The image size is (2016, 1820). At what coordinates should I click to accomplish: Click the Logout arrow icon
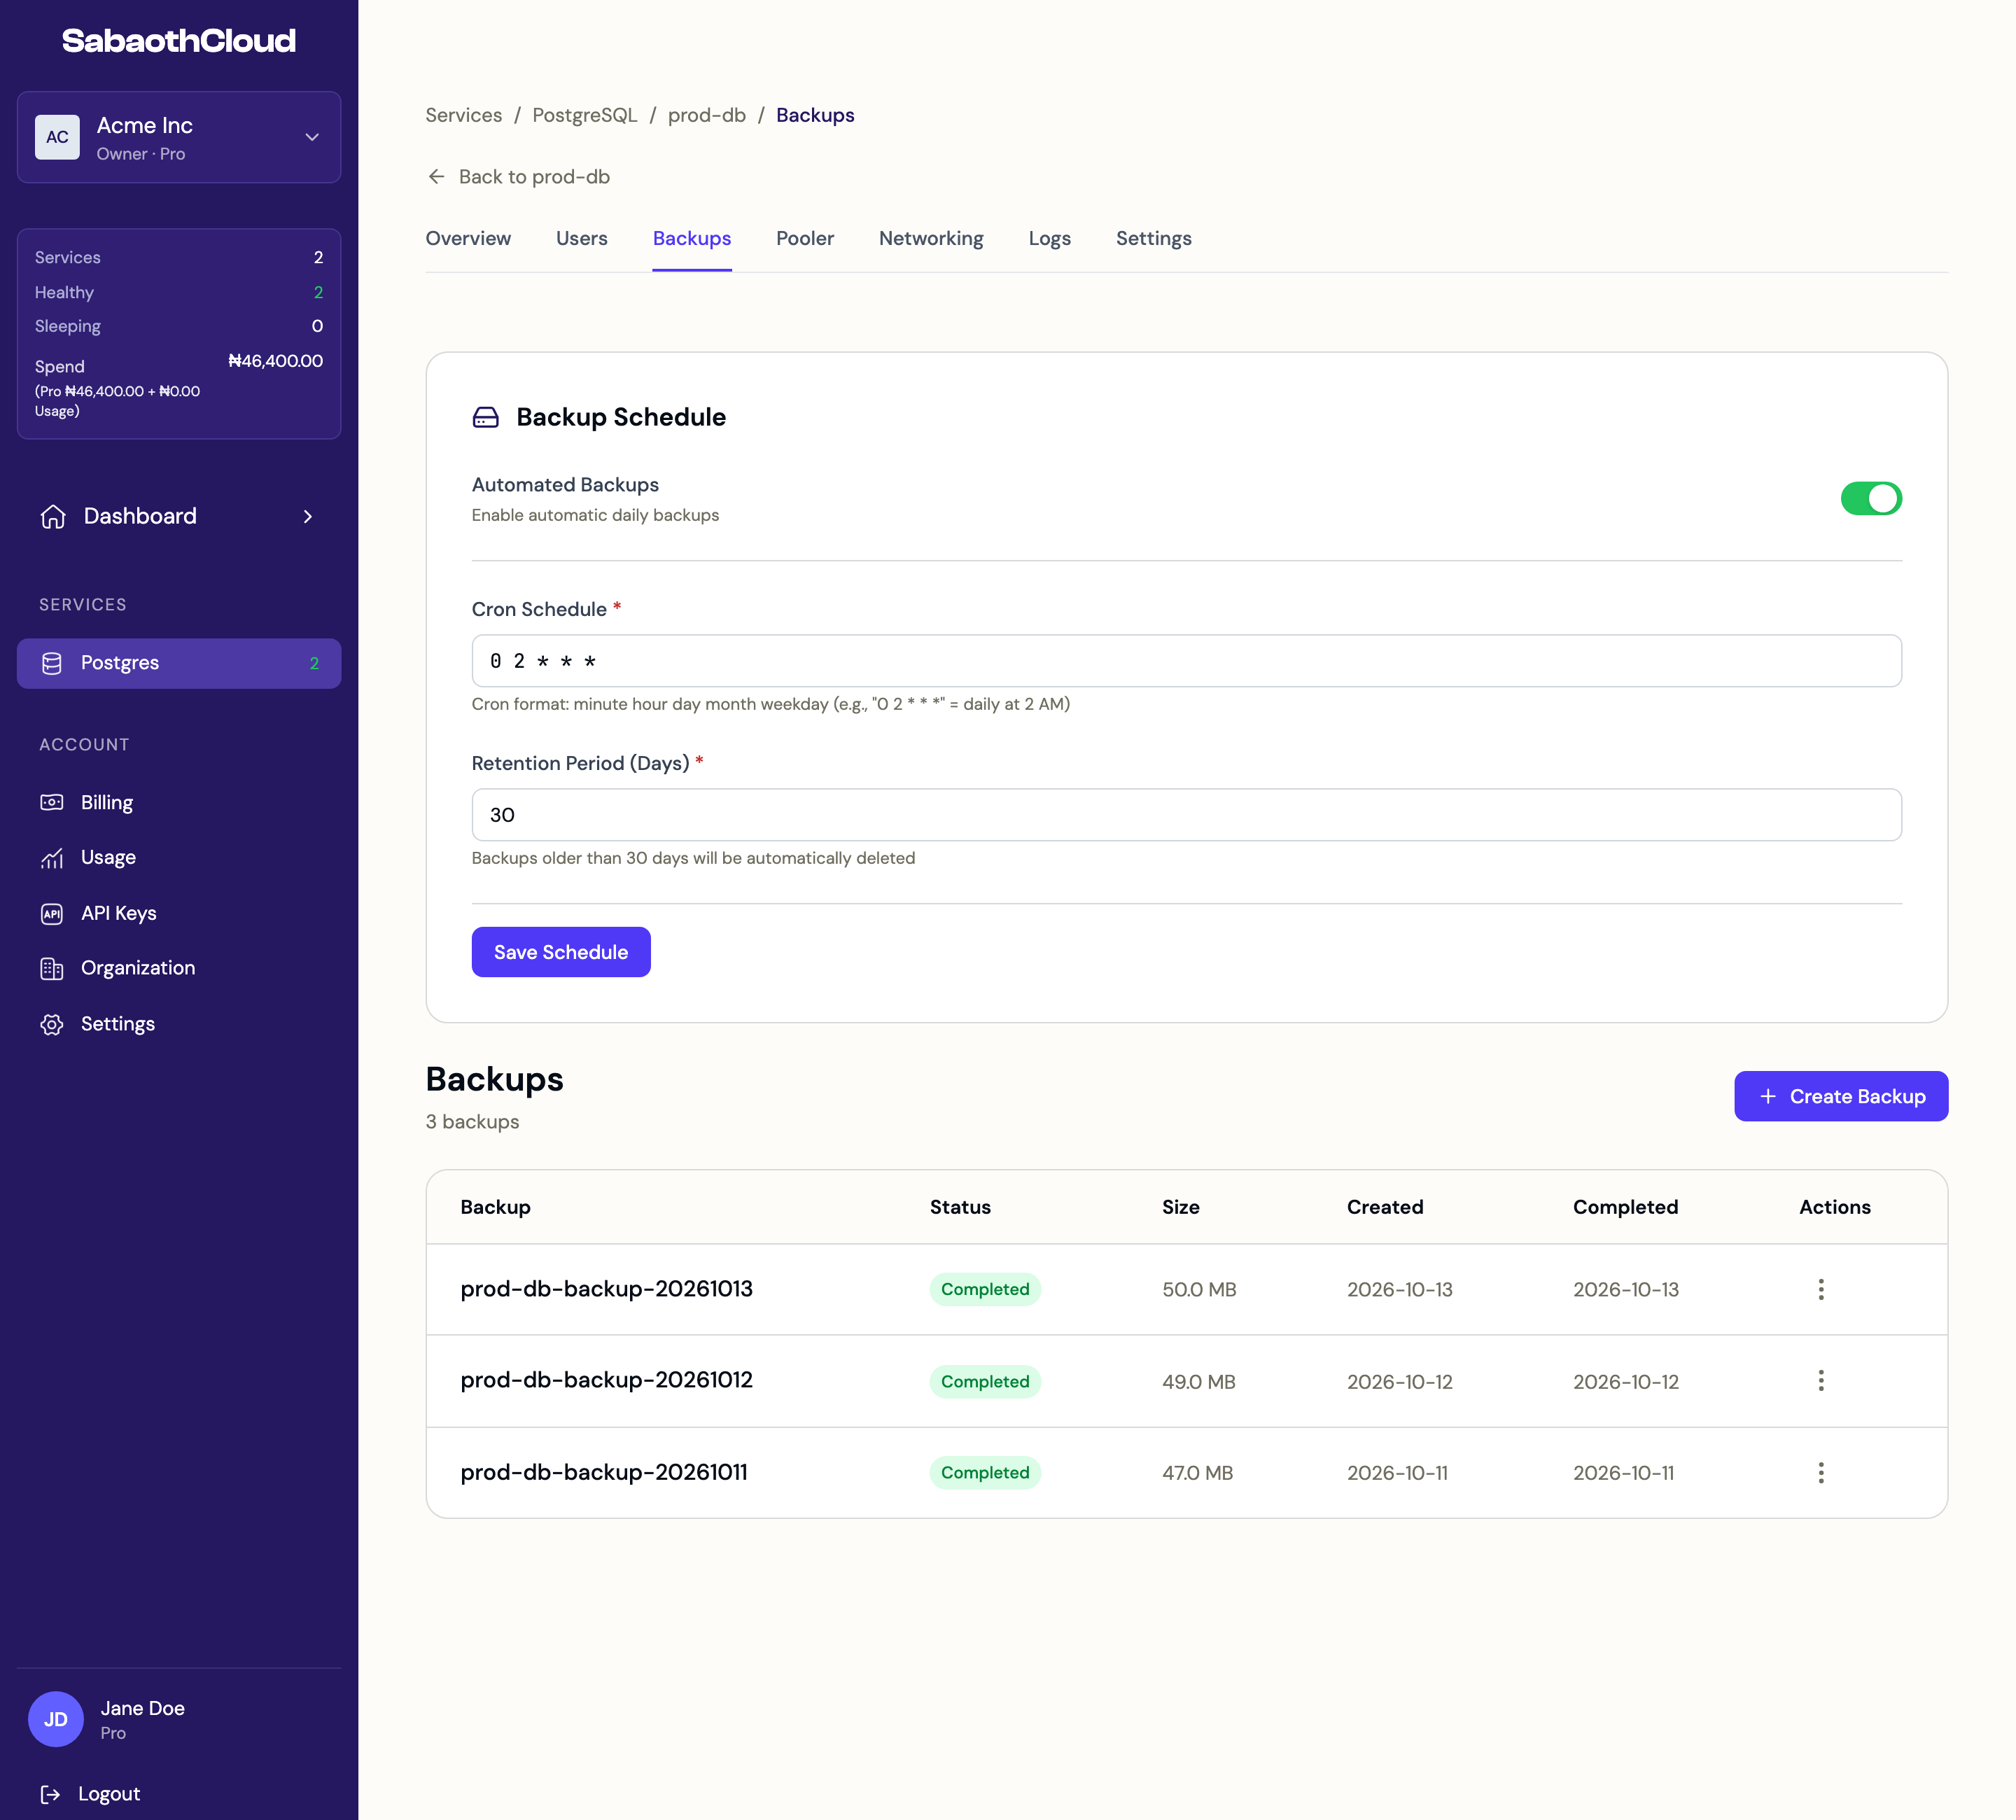pyautogui.click(x=51, y=1794)
